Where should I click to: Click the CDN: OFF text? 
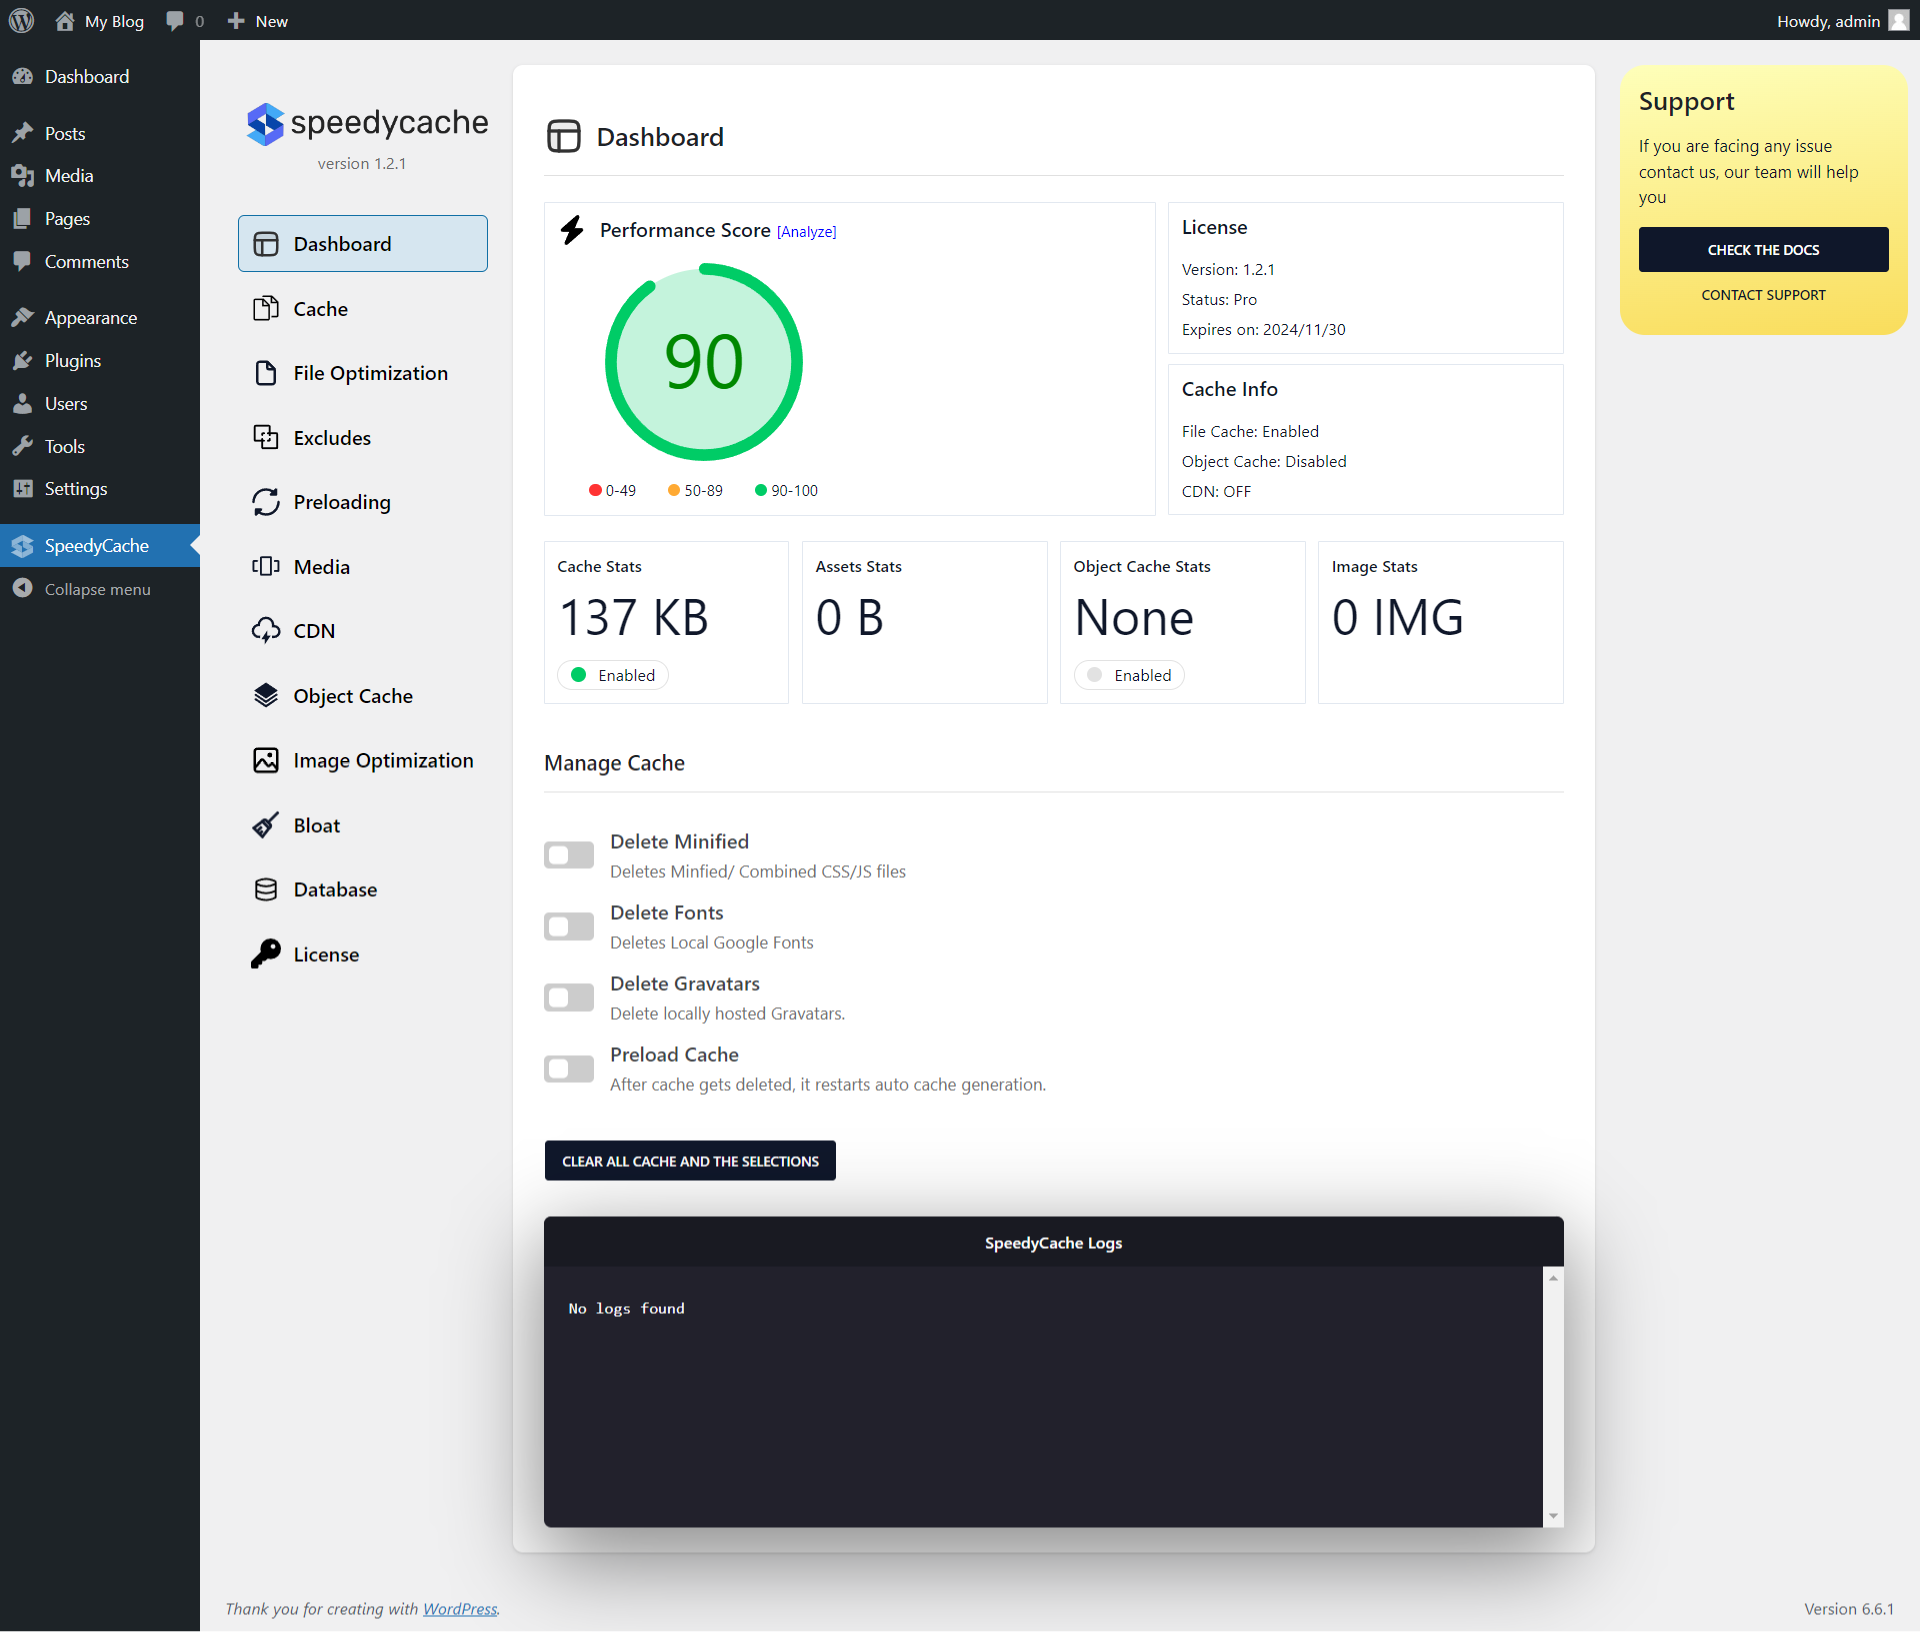point(1216,492)
